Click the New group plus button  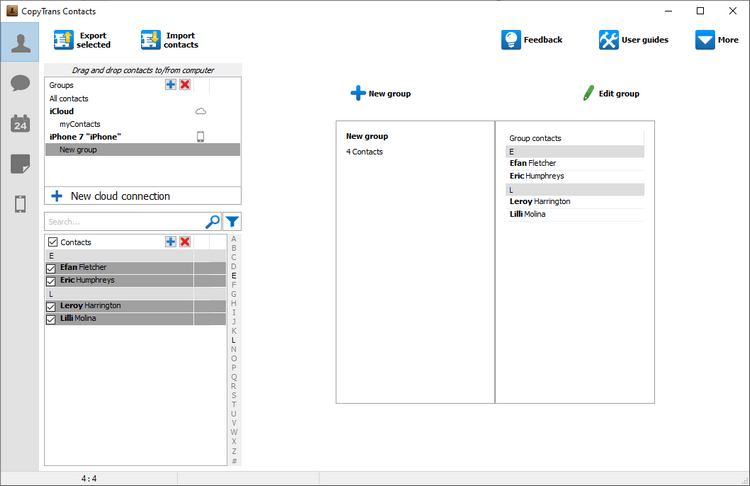(381, 93)
